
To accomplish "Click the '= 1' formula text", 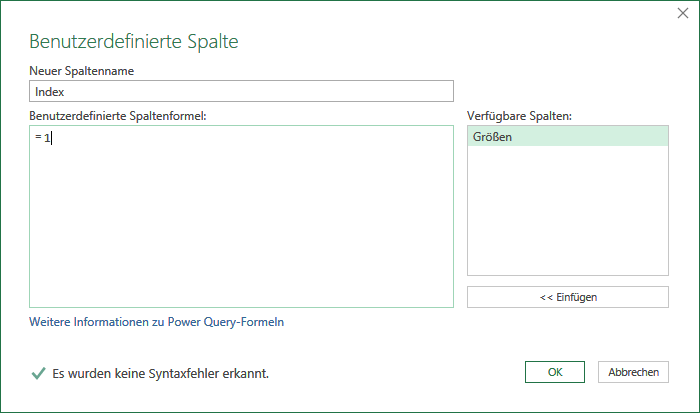I will click(43, 138).
